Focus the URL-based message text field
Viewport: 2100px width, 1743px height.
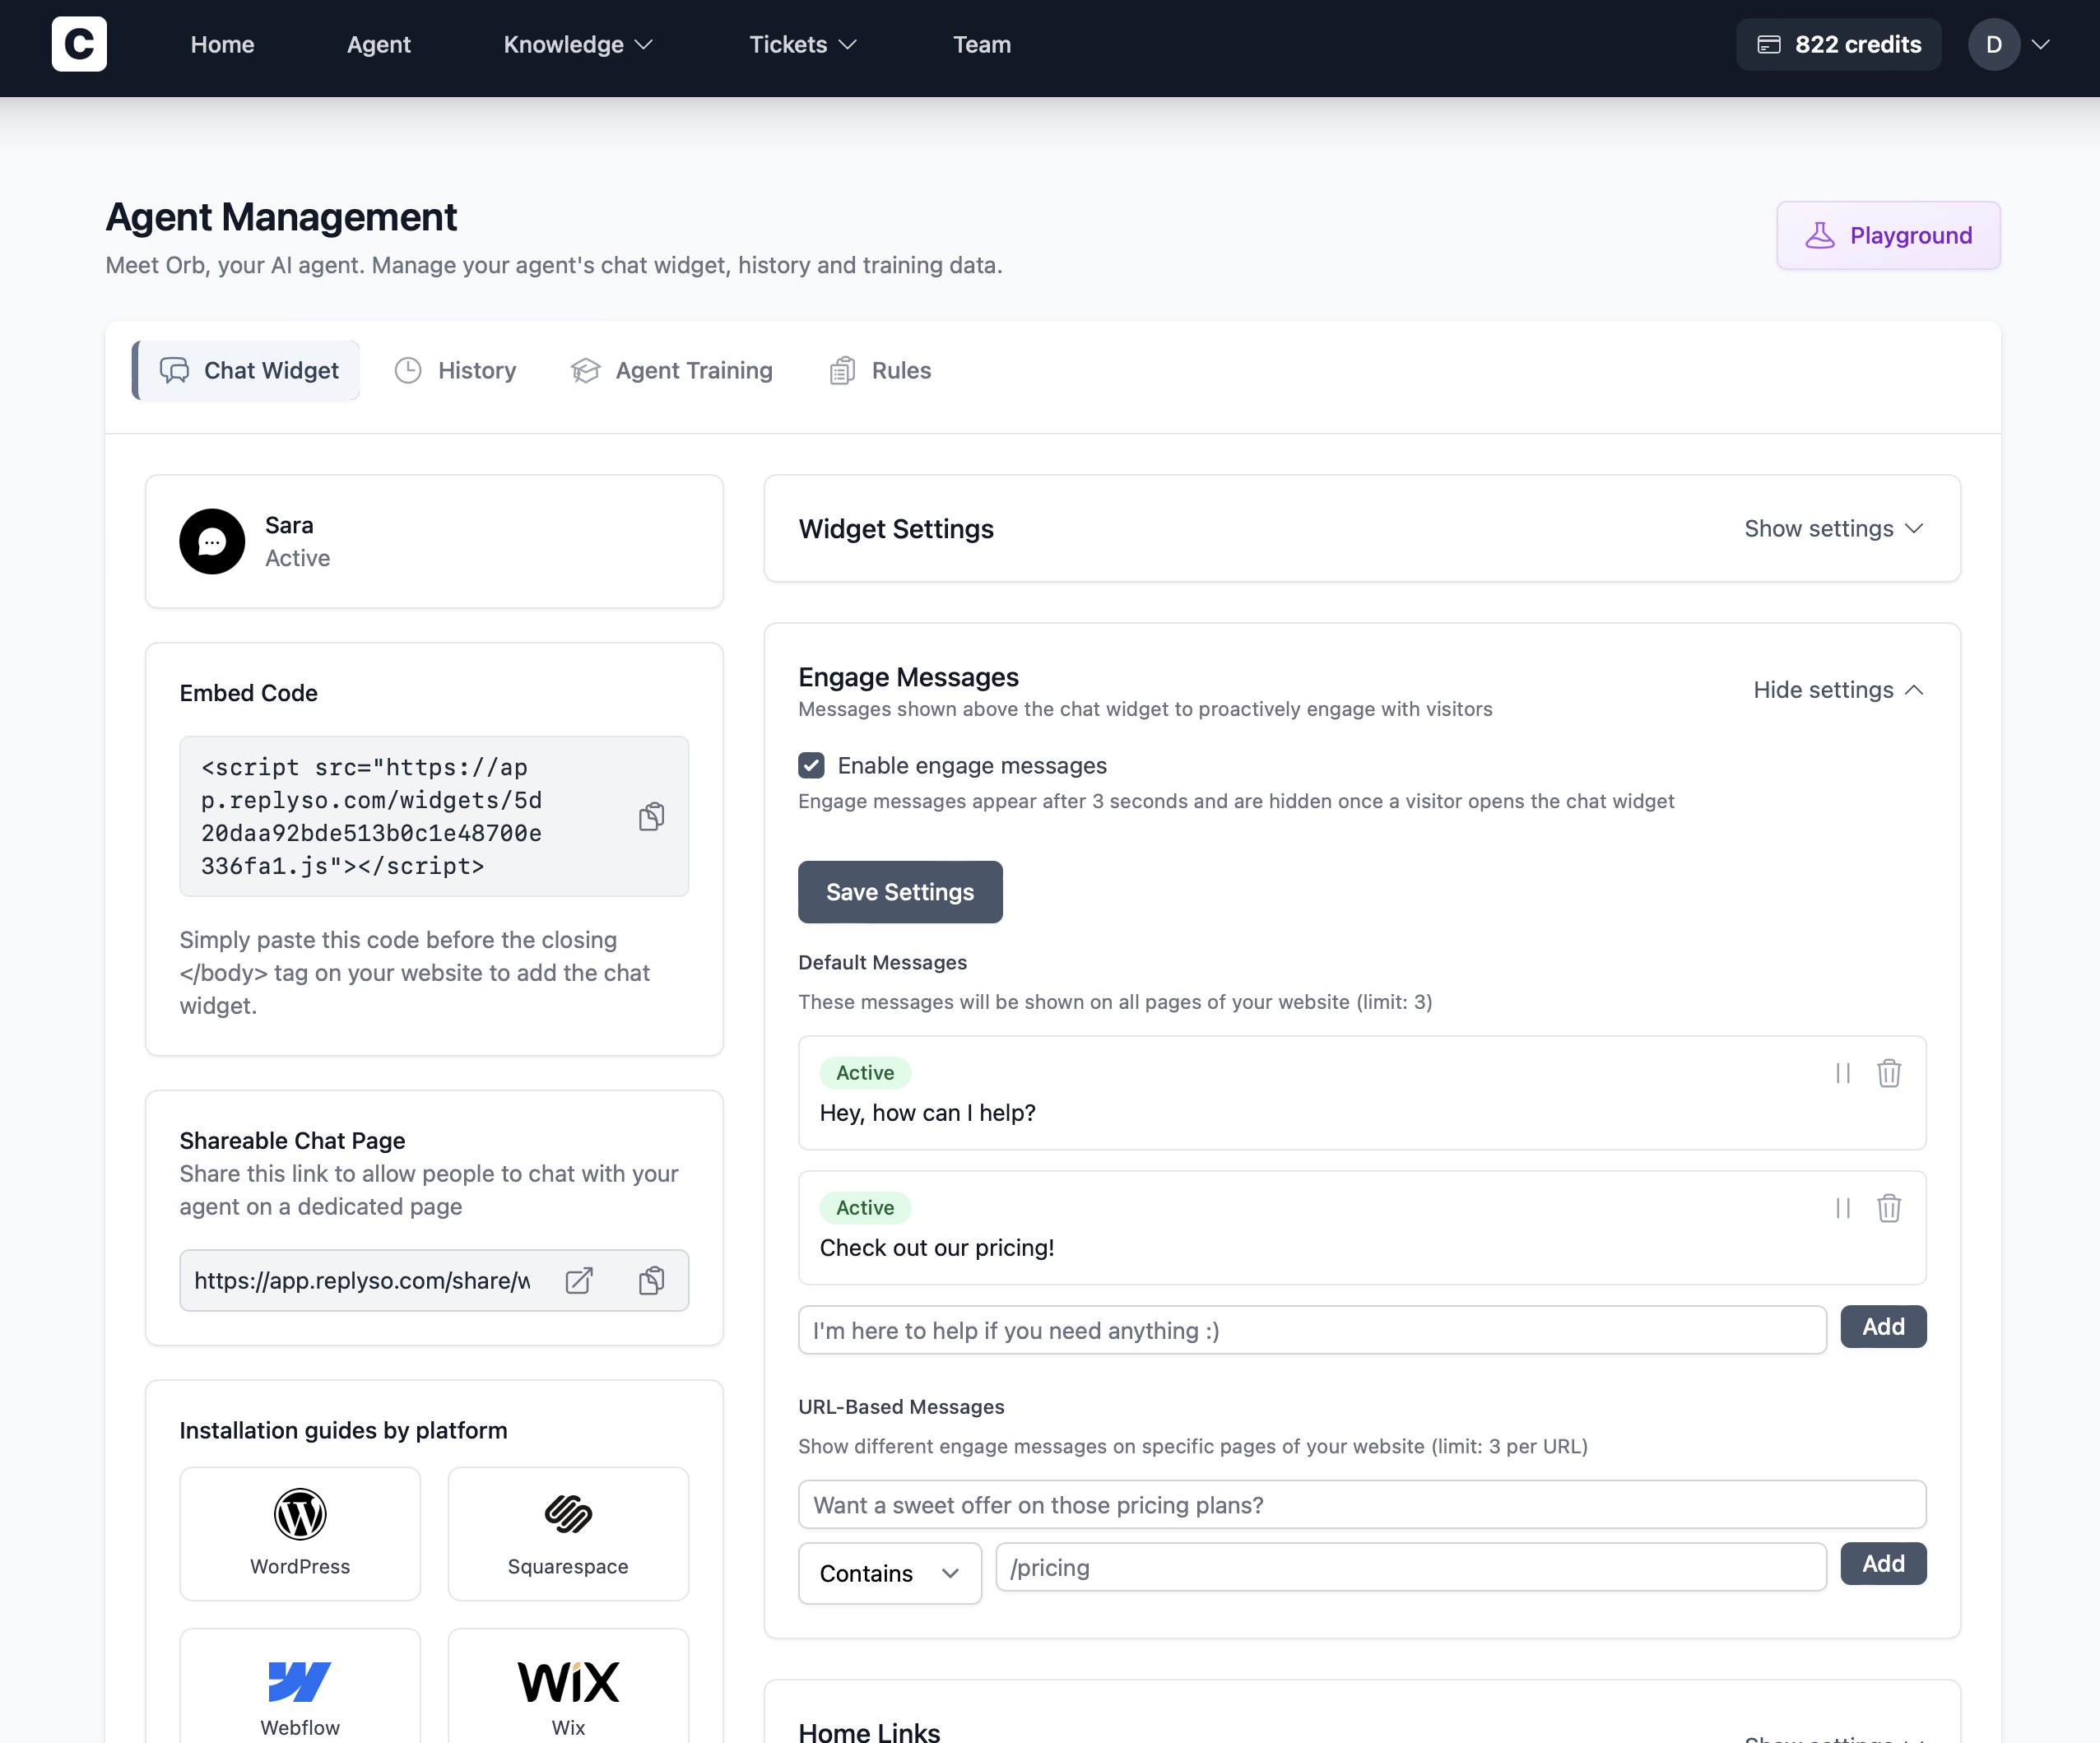point(1362,1504)
